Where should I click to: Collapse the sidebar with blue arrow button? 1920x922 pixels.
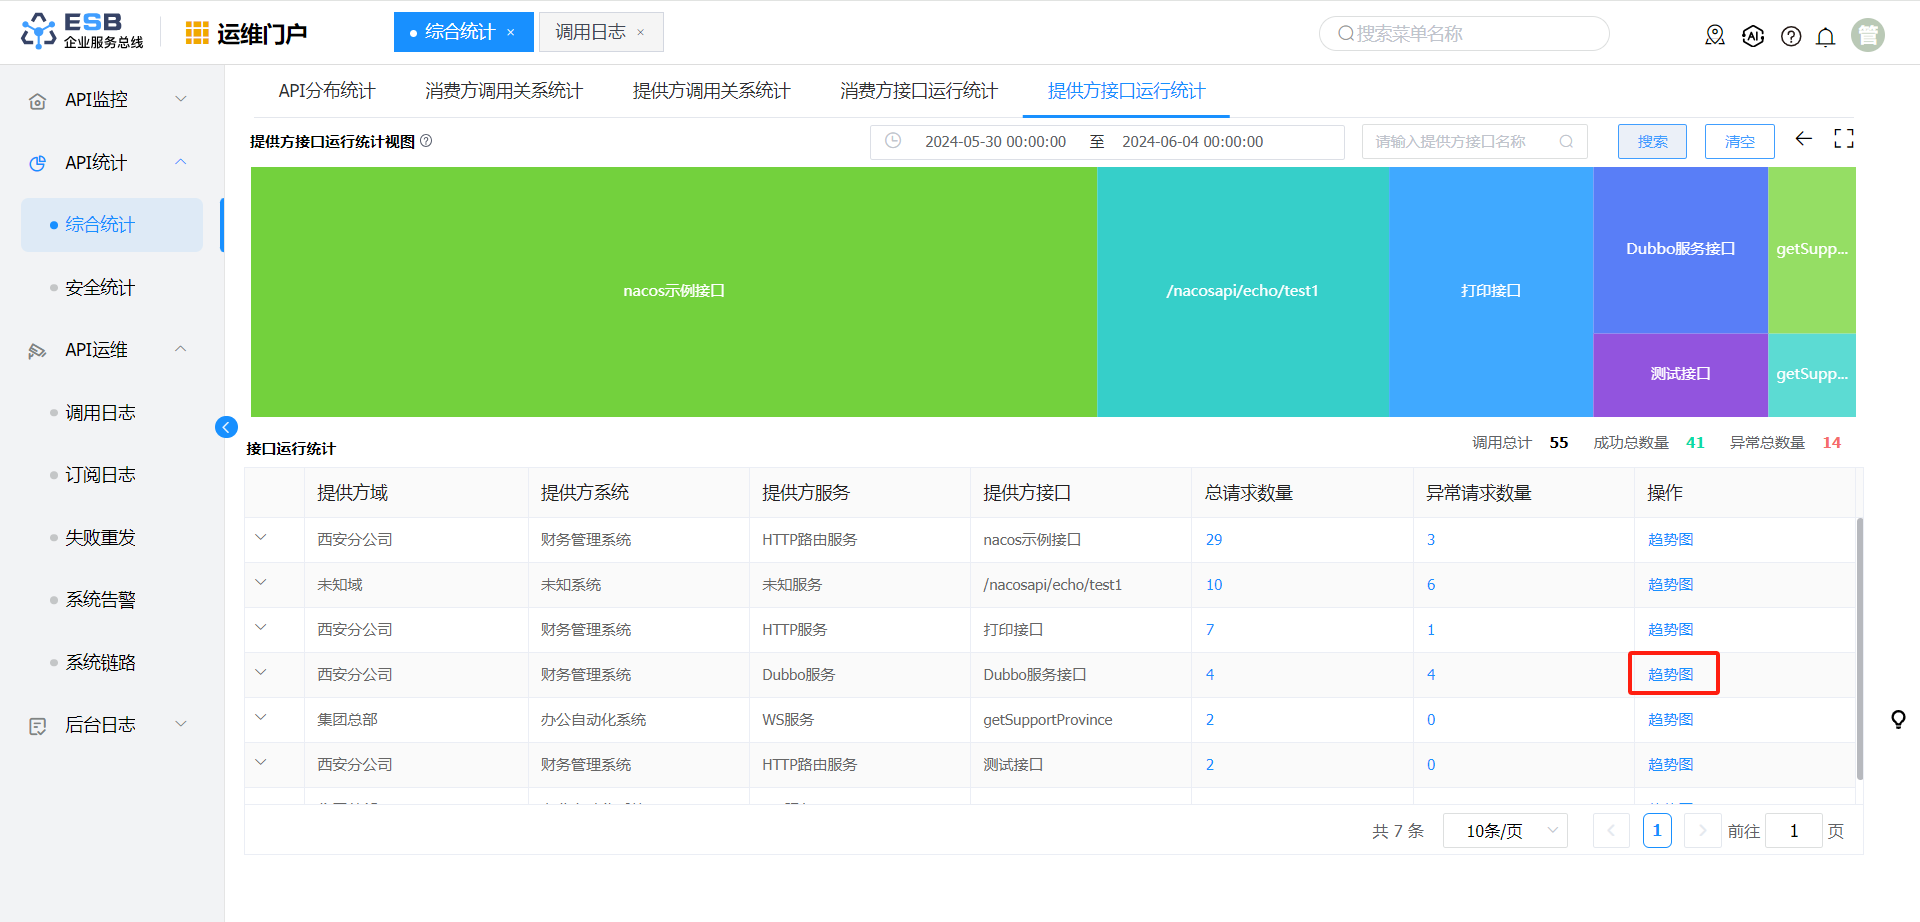tap(226, 427)
